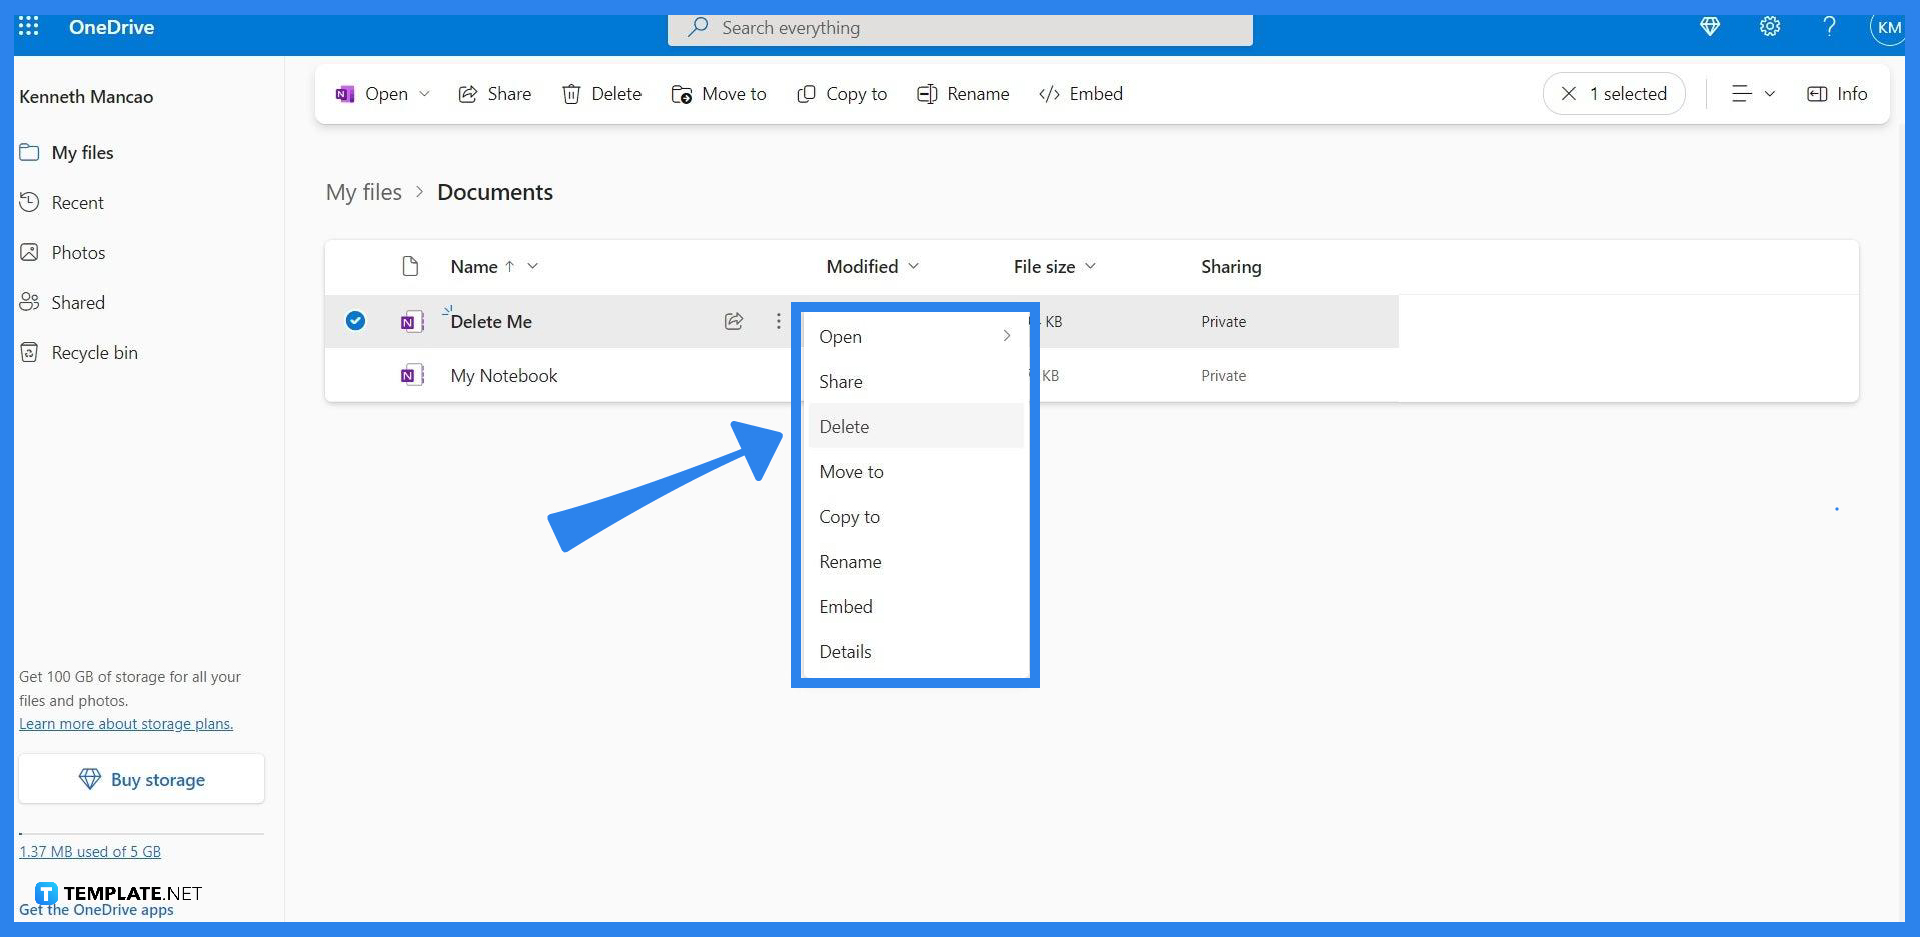The image size is (1920, 937).
Task: Click the help question mark icon
Action: pos(1829,27)
